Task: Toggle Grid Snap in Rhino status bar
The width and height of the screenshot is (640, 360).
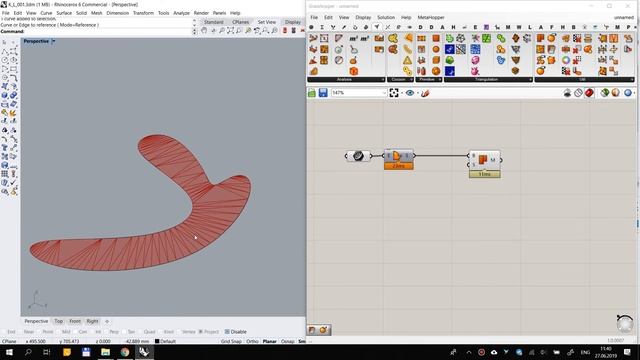Action: pos(231,341)
